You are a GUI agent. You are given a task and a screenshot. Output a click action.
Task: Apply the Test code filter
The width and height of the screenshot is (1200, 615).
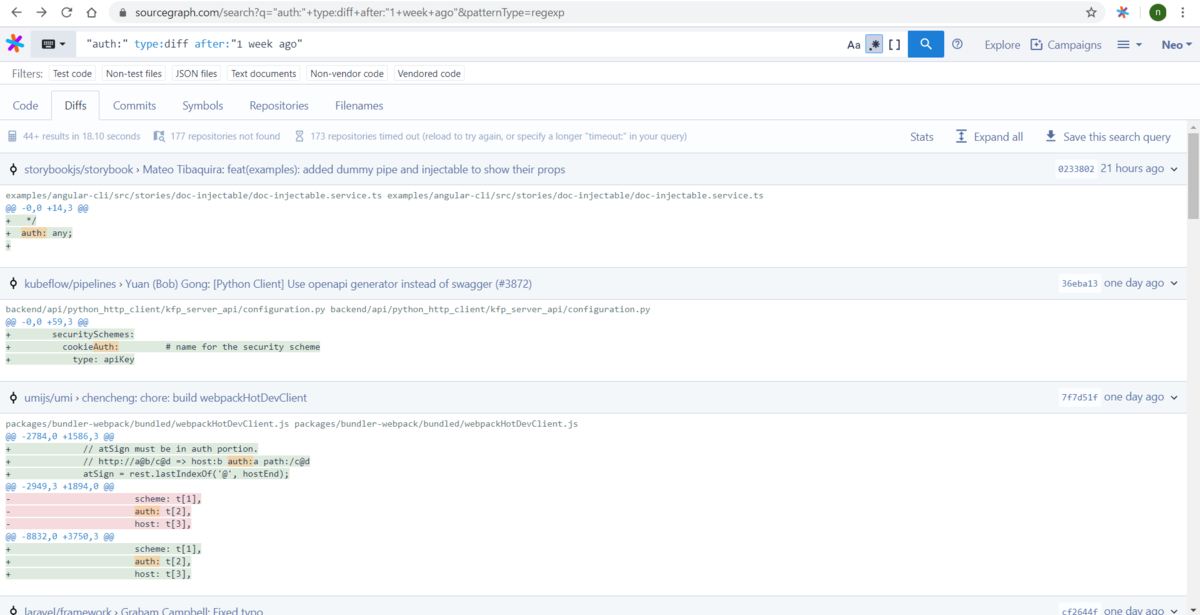[x=72, y=74]
